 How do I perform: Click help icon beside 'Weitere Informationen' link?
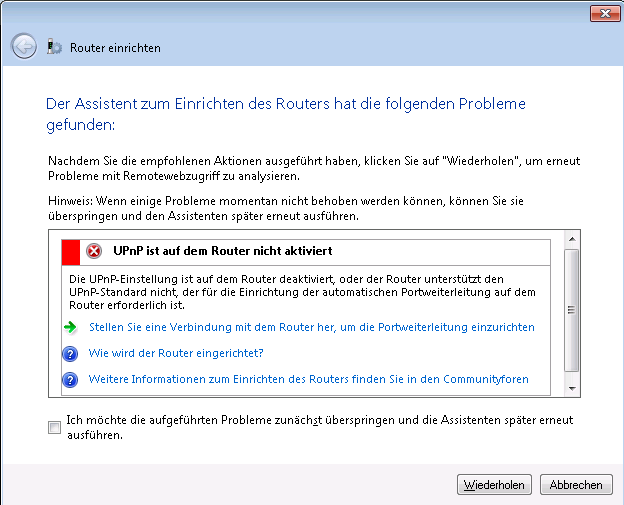[x=70, y=380]
